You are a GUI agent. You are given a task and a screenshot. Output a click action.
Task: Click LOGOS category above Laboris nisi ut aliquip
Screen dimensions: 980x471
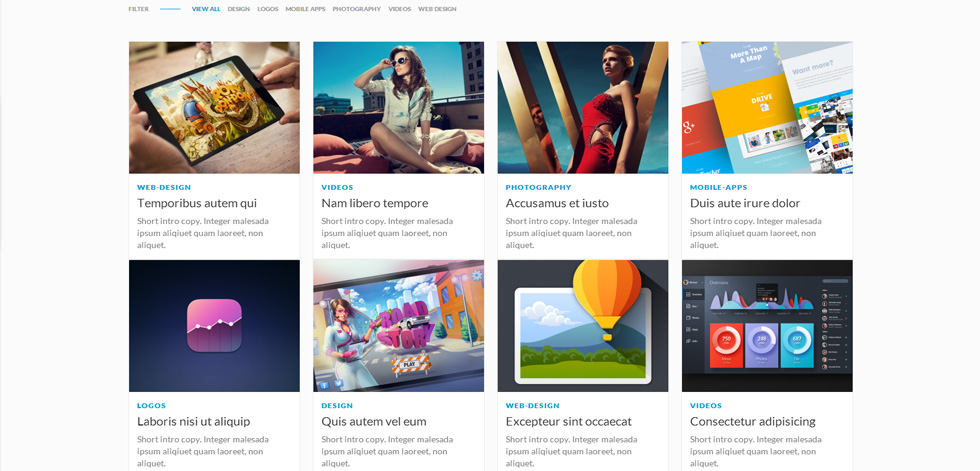click(x=151, y=406)
